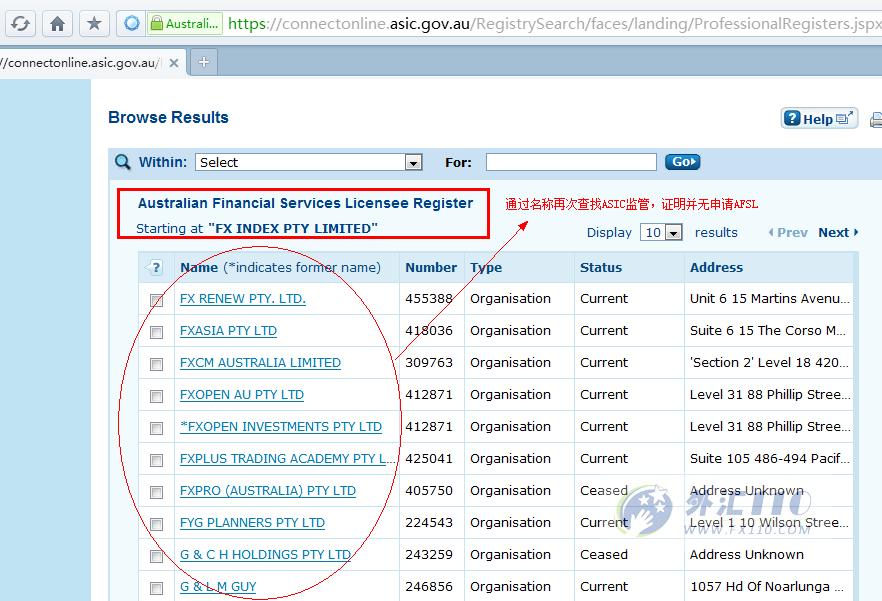Click the green padlock security badge
Viewport: 882px width, 601px height.
184,24
